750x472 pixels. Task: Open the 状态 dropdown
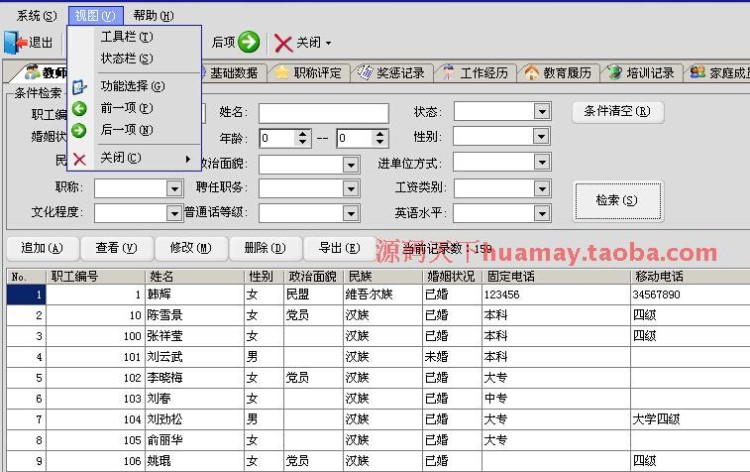coord(541,112)
